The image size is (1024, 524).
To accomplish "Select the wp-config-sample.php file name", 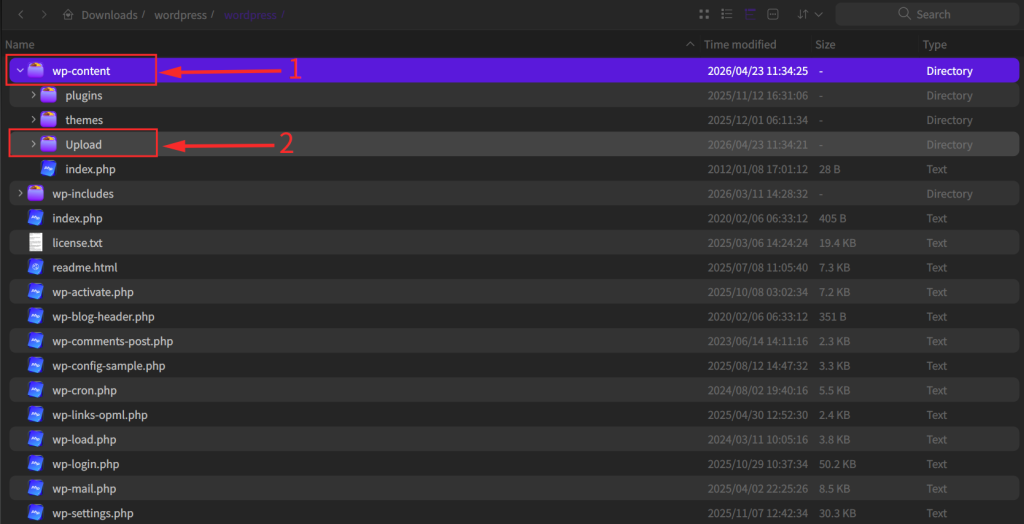I will [x=109, y=366].
